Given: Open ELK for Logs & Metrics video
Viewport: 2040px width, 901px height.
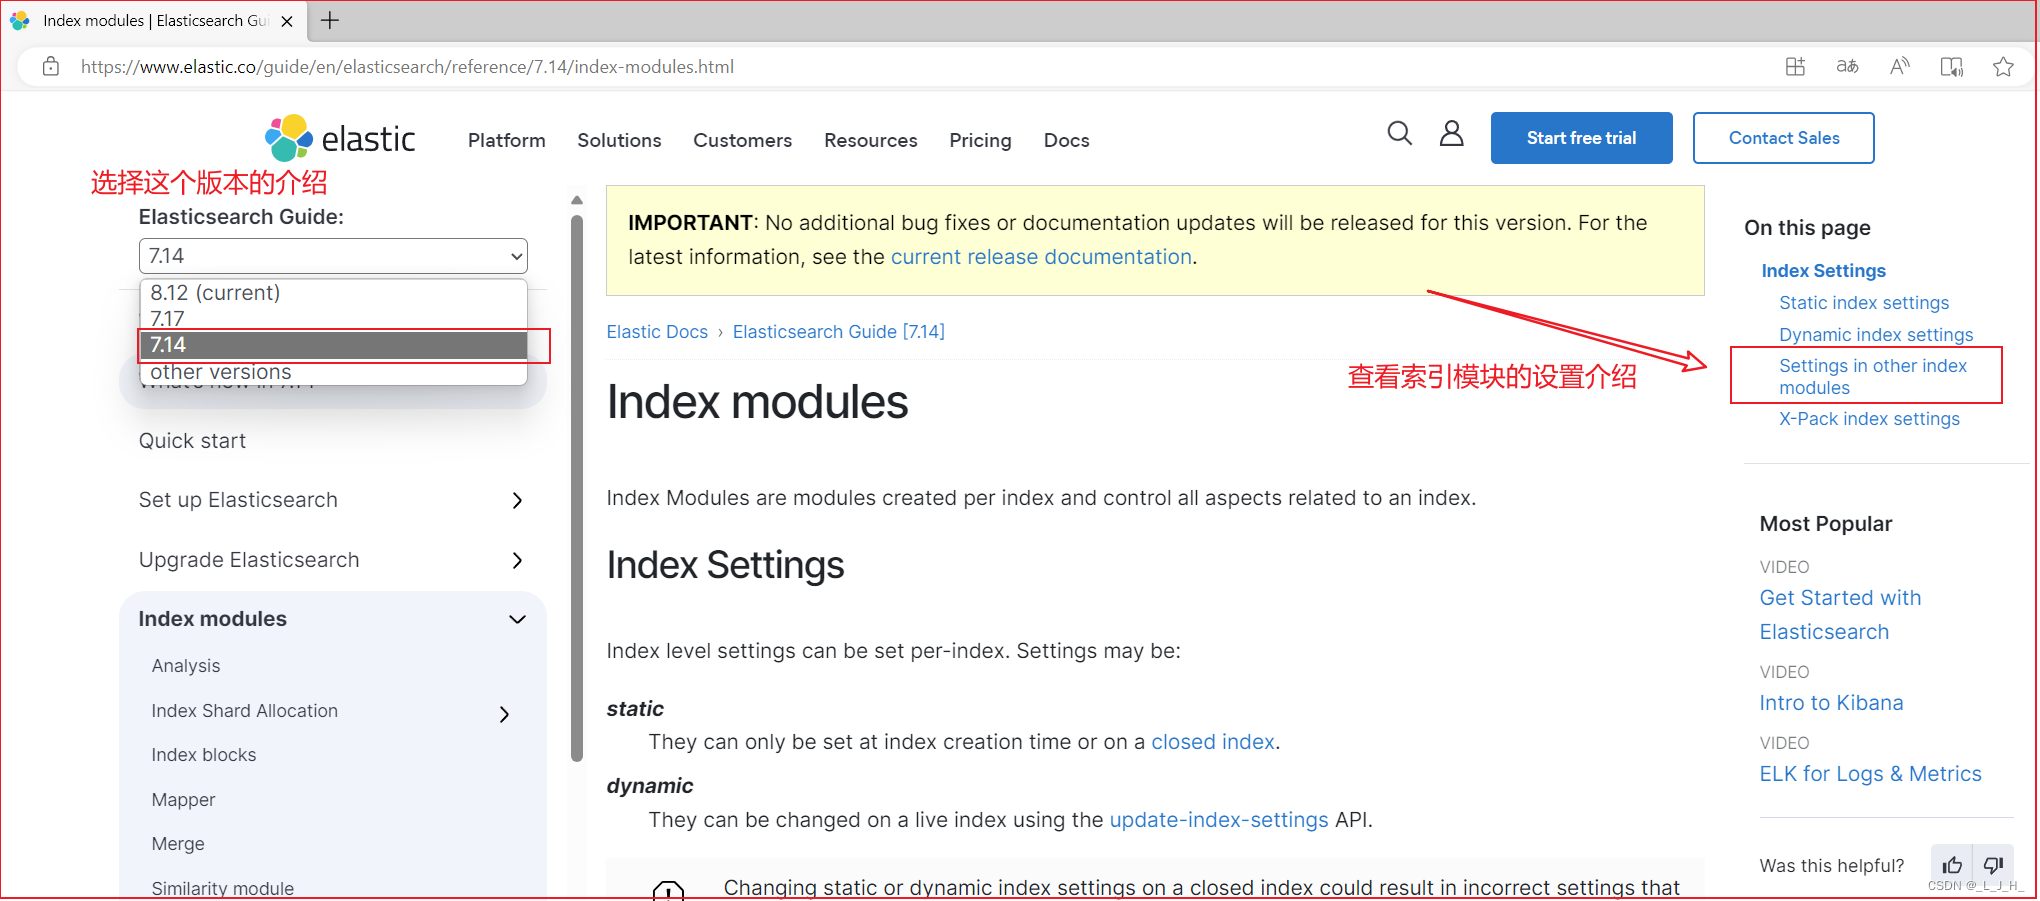Looking at the screenshot, I should pos(1870,774).
